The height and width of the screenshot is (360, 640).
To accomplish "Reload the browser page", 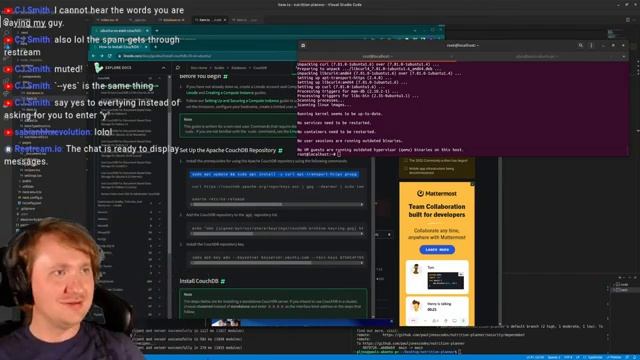I will tap(110, 56).
